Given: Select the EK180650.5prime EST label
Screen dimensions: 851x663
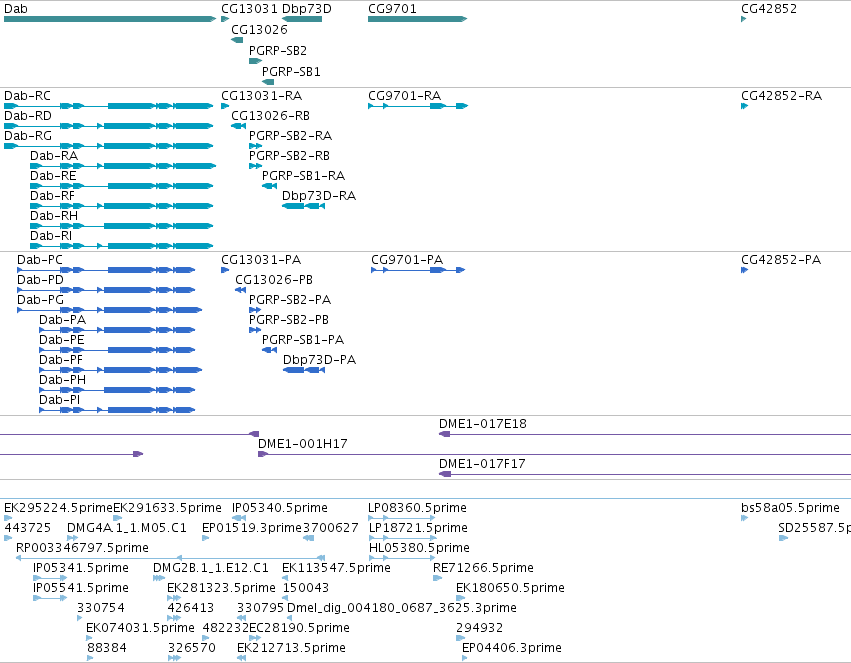Looking at the screenshot, I should click(510, 588).
